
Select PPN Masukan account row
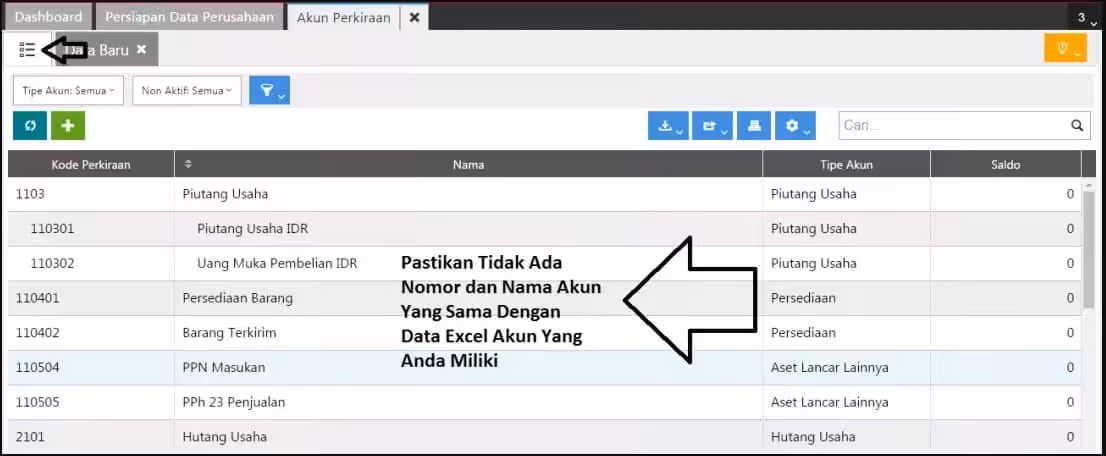pyautogui.click(x=545, y=367)
